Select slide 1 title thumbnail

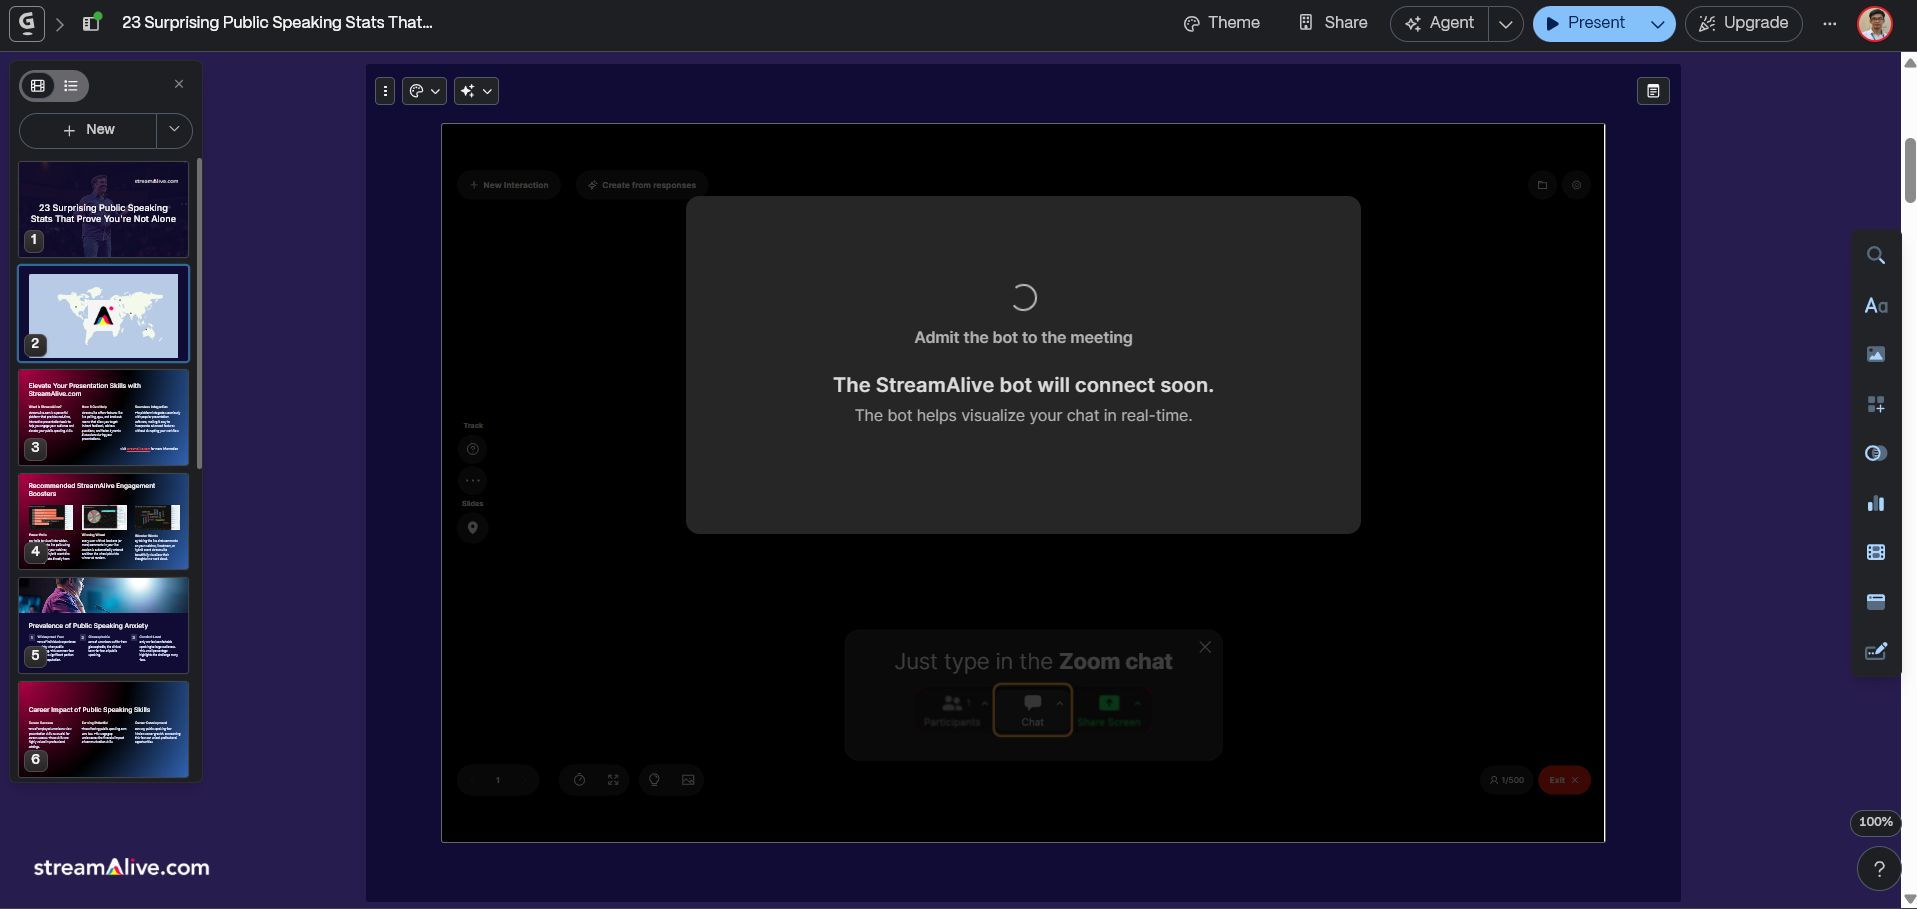pos(103,210)
